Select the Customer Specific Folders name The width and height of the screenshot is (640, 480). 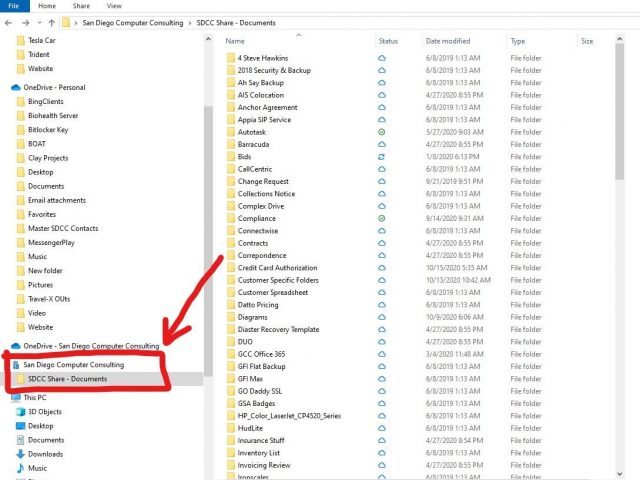click(x=278, y=280)
